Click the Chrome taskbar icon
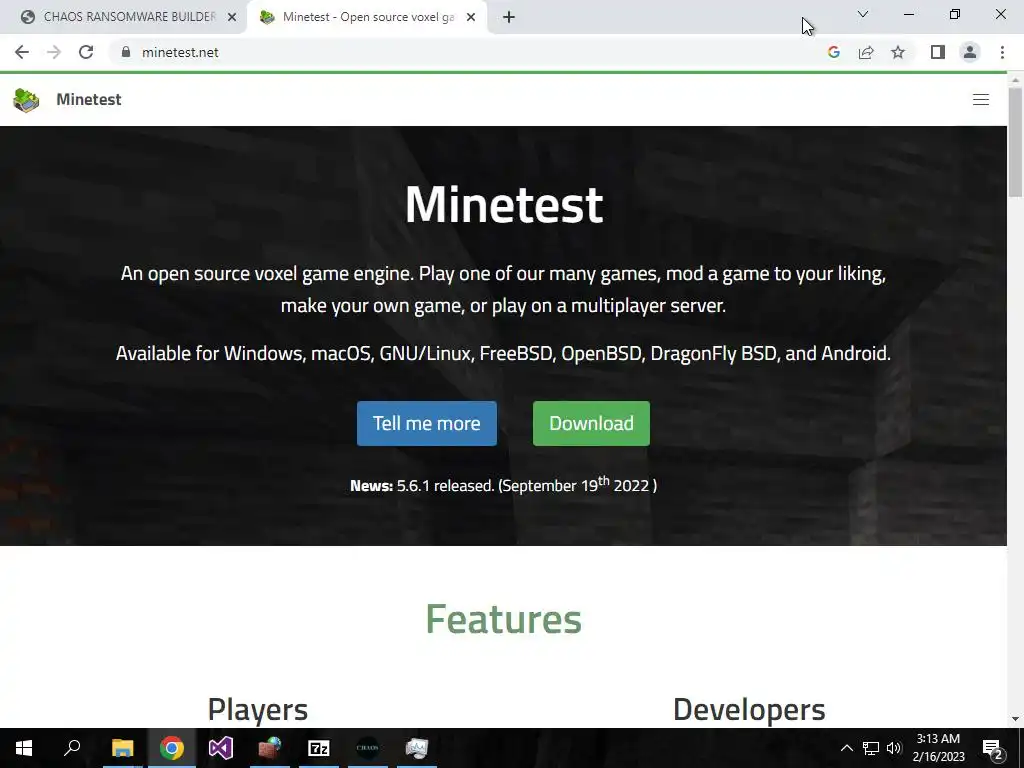 [x=172, y=748]
